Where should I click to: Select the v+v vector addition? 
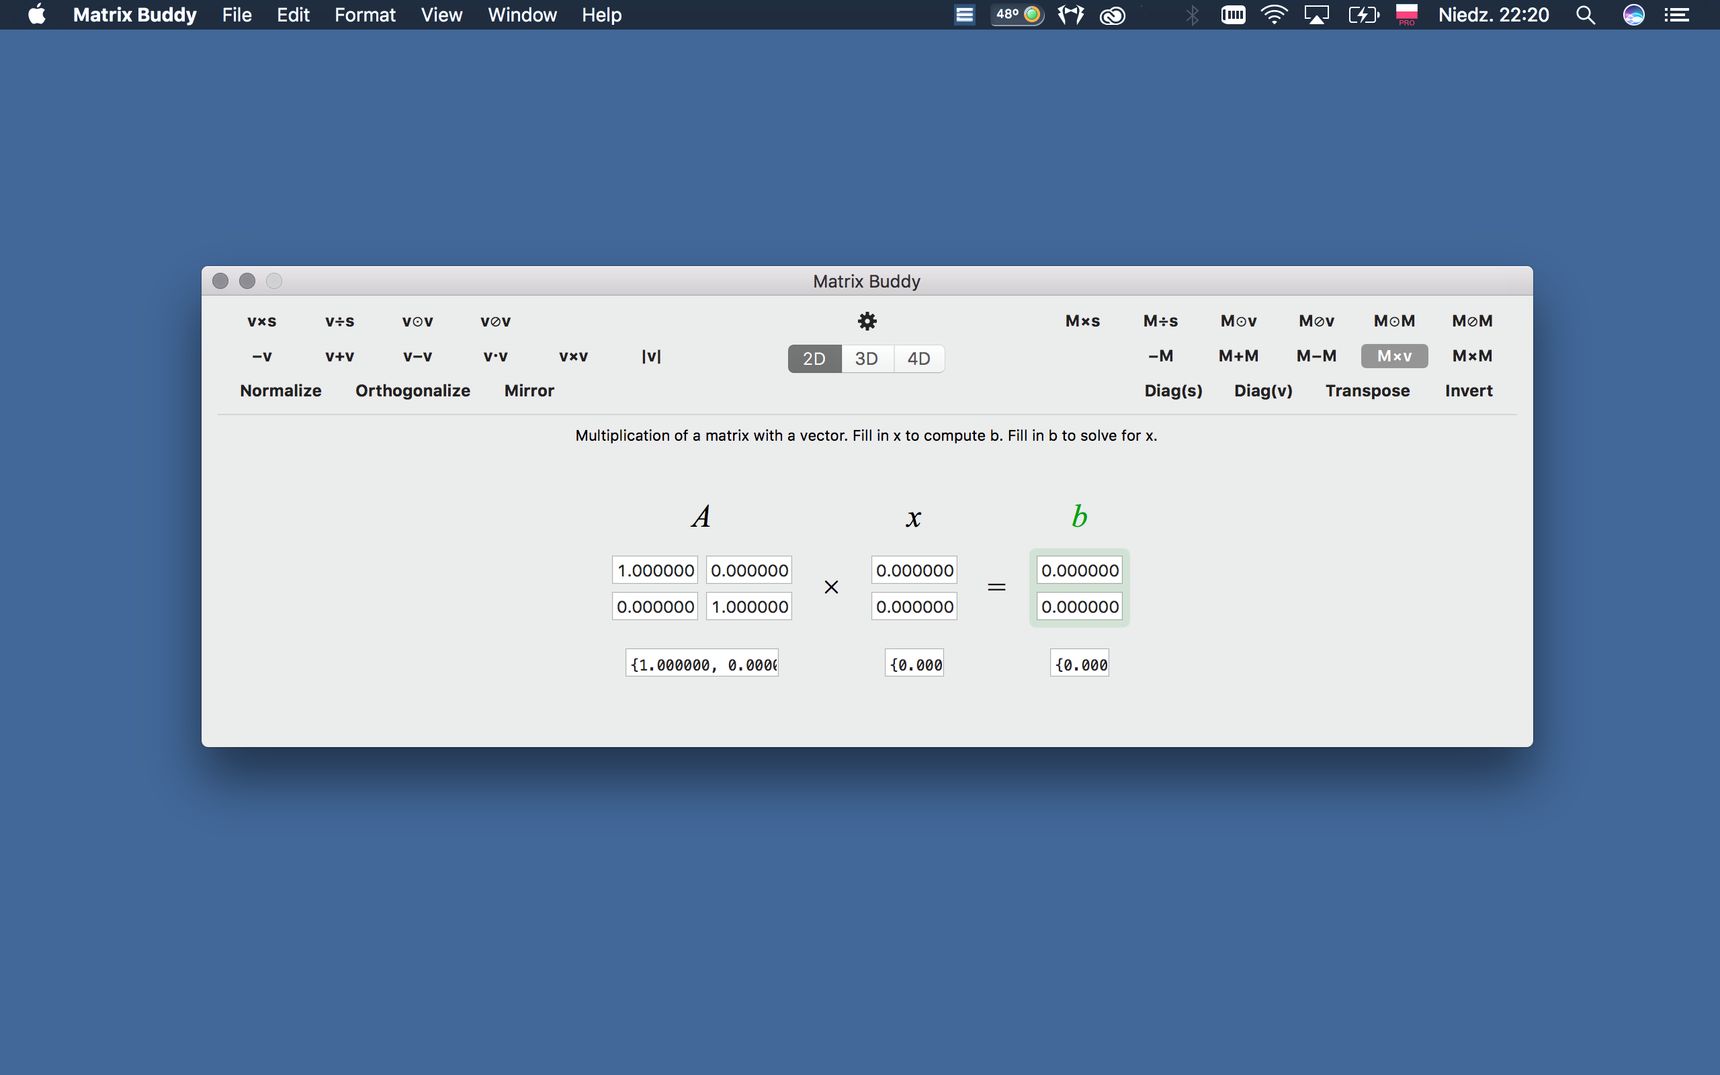(x=340, y=356)
